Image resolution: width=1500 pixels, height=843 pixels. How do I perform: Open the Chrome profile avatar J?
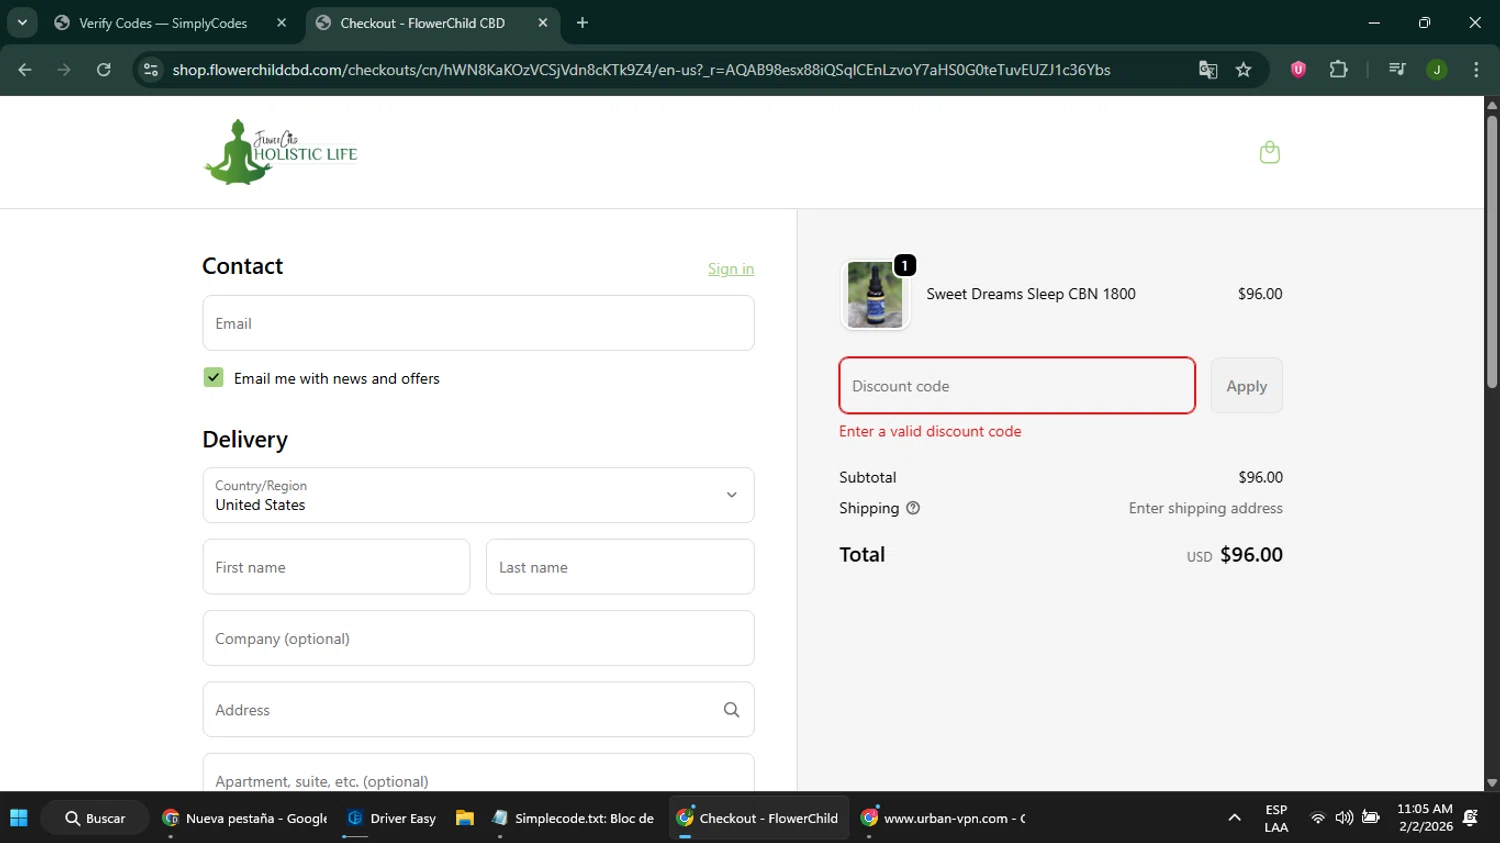1437,70
